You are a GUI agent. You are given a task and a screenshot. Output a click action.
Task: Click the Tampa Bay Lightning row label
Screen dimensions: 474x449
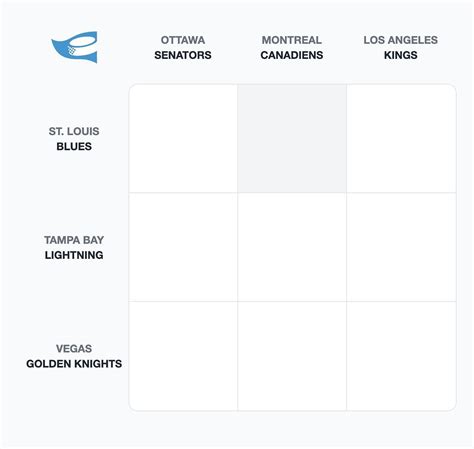point(74,247)
